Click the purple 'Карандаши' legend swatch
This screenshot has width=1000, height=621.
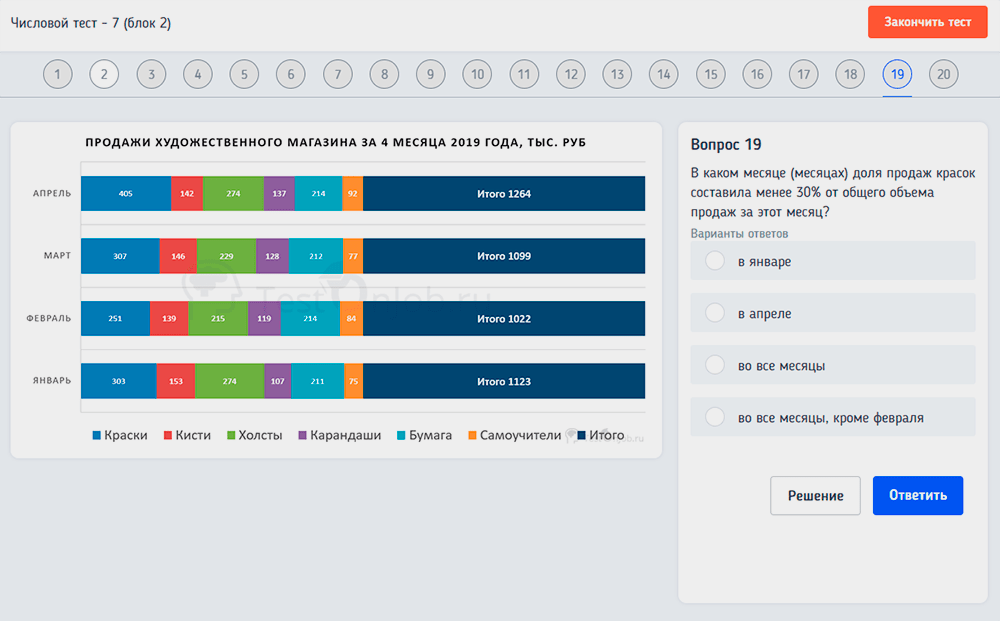click(x=301, y=436)
